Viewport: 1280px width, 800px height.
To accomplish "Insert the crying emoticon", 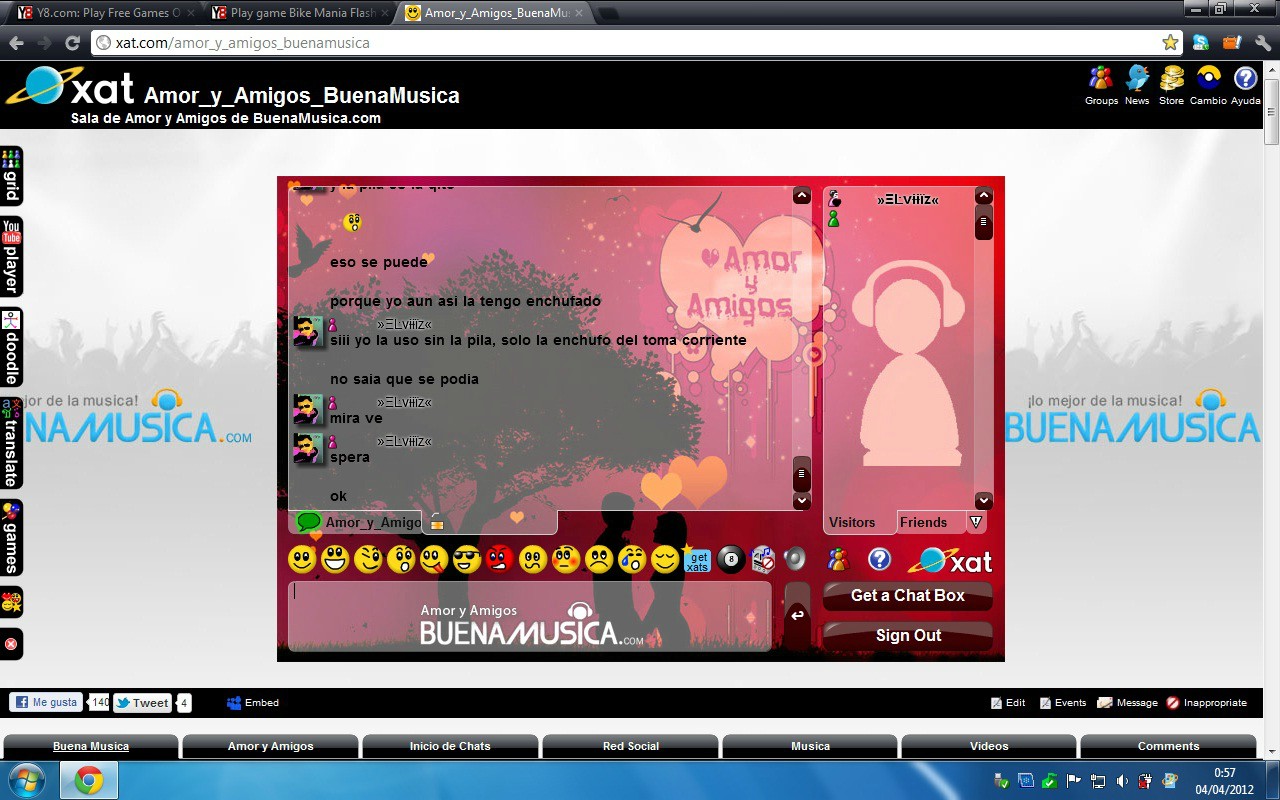I will (x=632, y=559).
